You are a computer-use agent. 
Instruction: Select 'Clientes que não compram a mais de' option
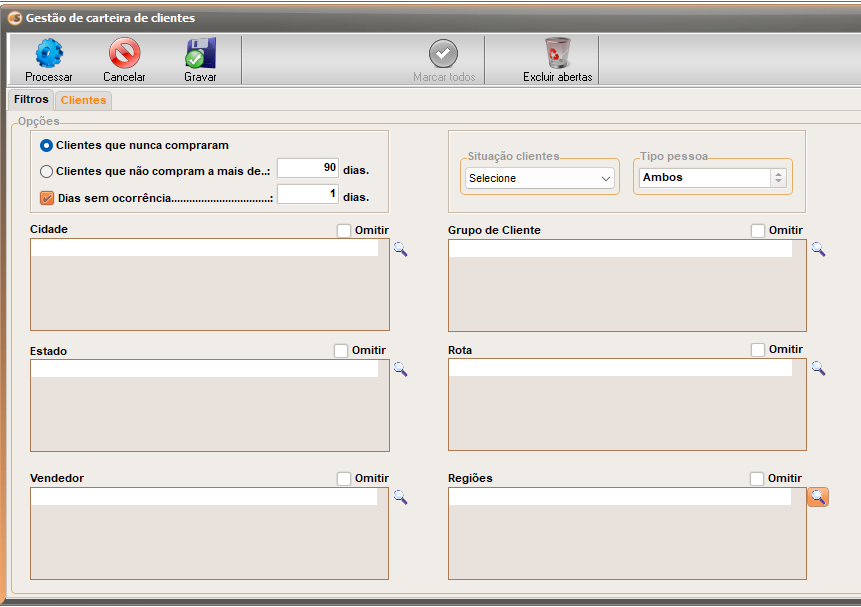click(46, 171)
